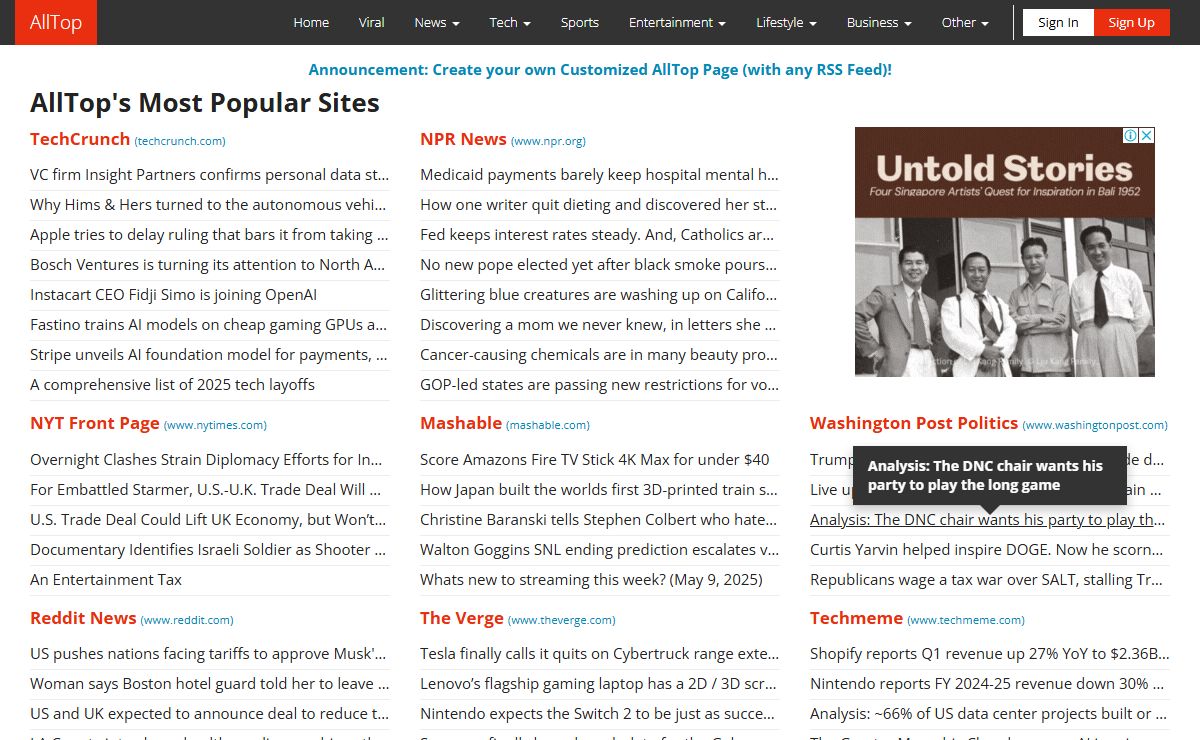Screen dimensions: 1200x740
Task: Open the TechCrunch section heading
Action: pos(80,139)
